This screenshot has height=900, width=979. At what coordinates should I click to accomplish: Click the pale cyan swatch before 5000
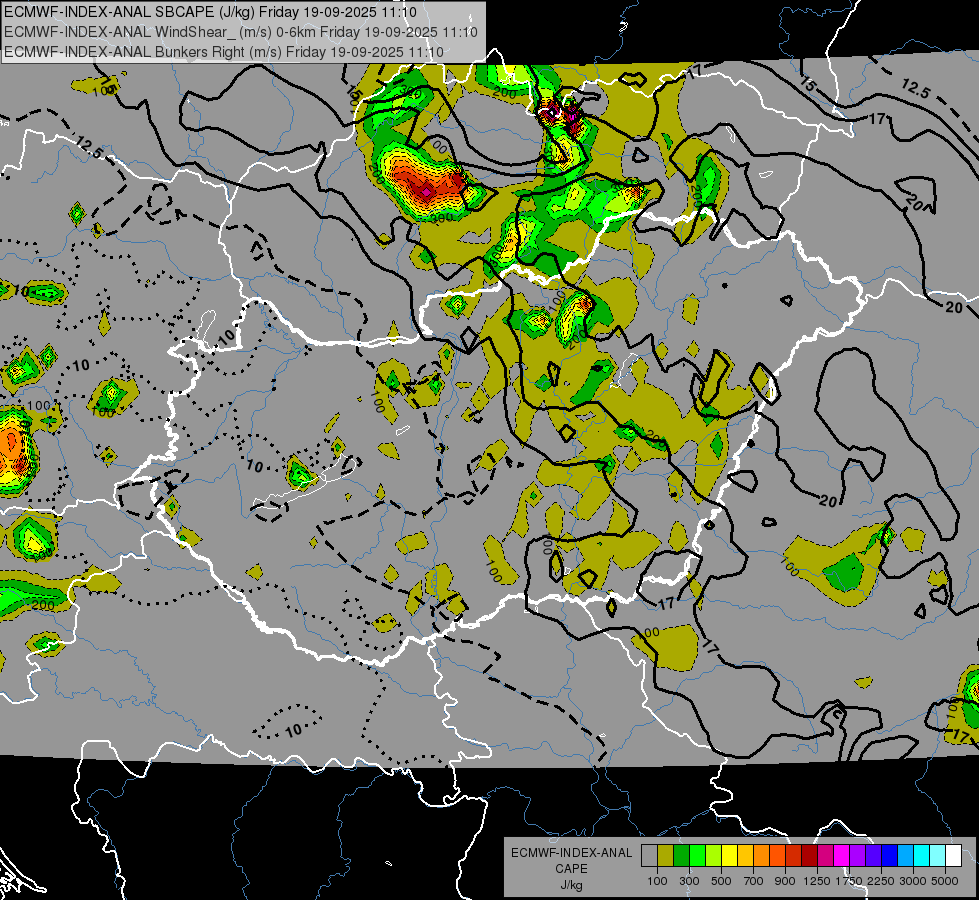click(938, 856)
